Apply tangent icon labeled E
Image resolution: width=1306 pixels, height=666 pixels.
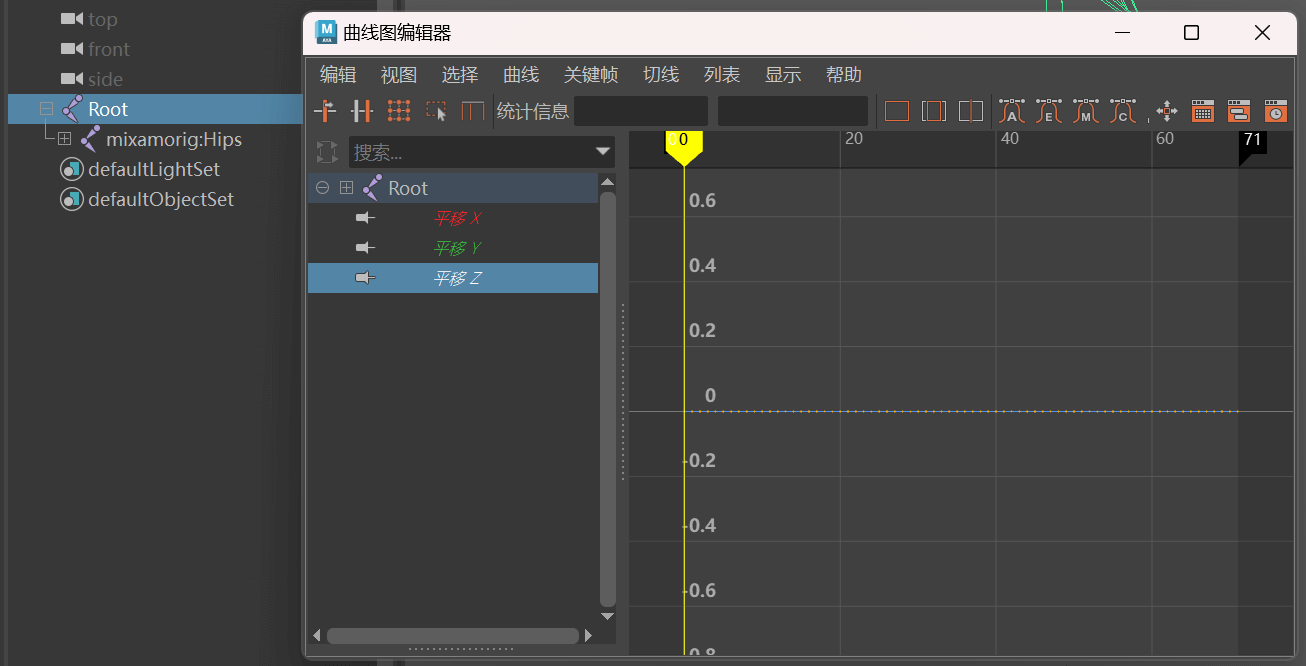(x=1049, y=111)
